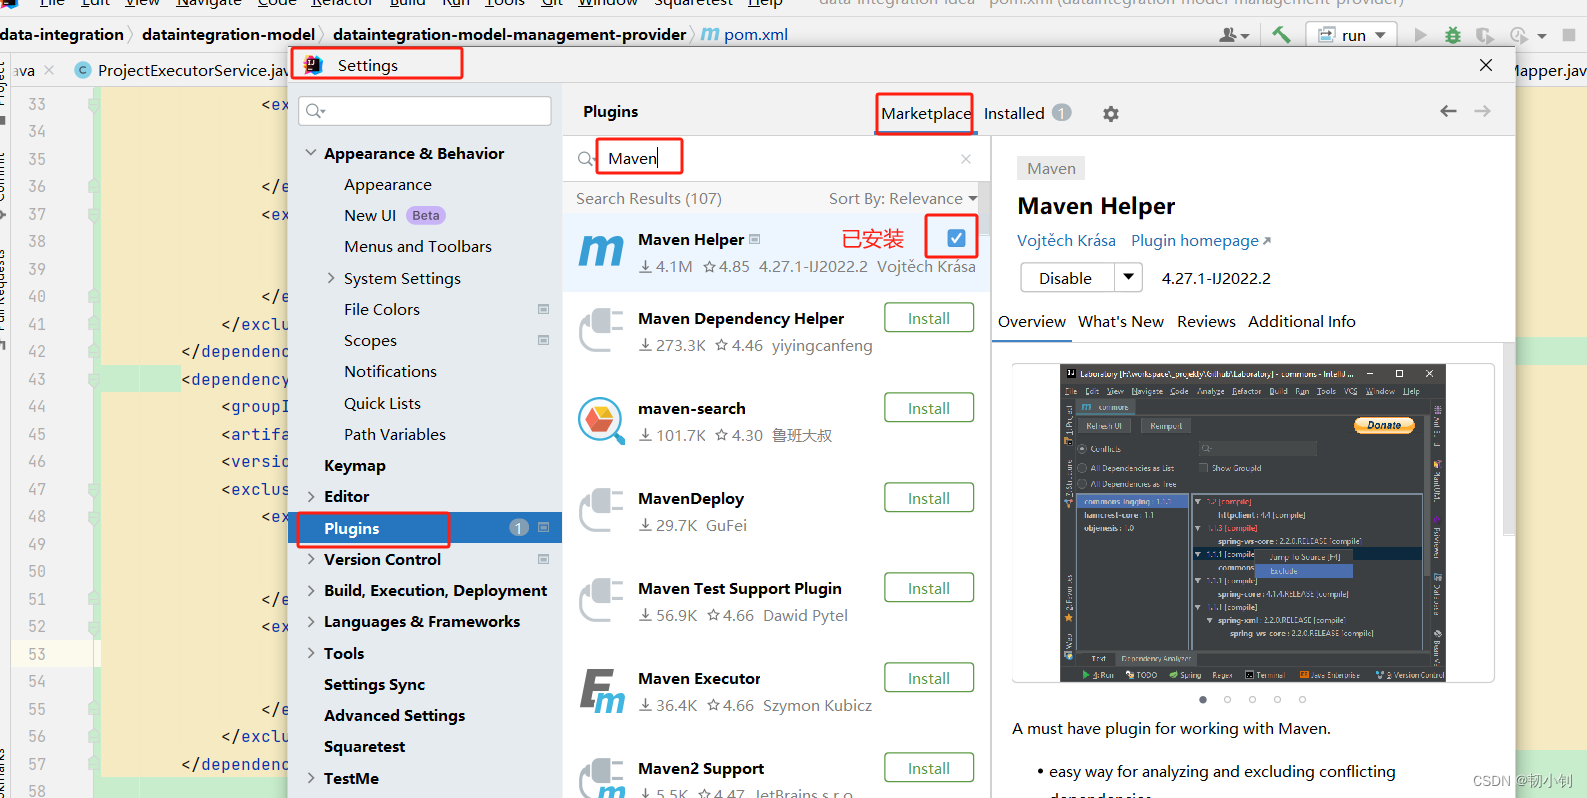Install the Maven Test Support Plugin
This screenshot has width=1587, height=798.
coord(929,588)
